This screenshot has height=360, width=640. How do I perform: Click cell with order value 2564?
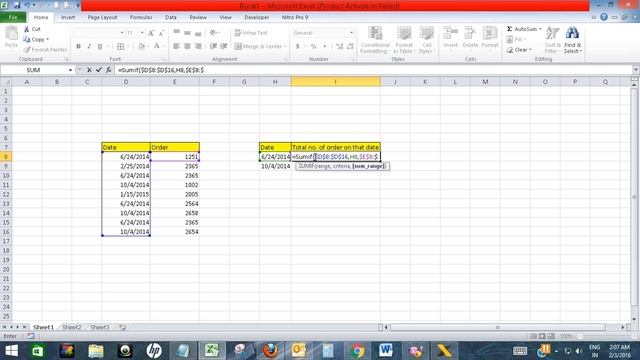175,204
